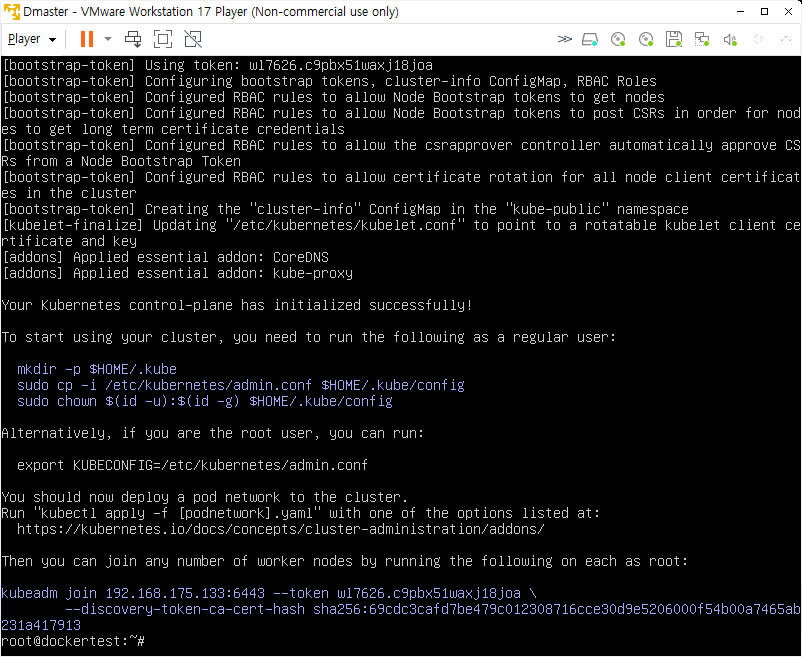
Task: Click the network adapter device icon
Action: point(702,39)
